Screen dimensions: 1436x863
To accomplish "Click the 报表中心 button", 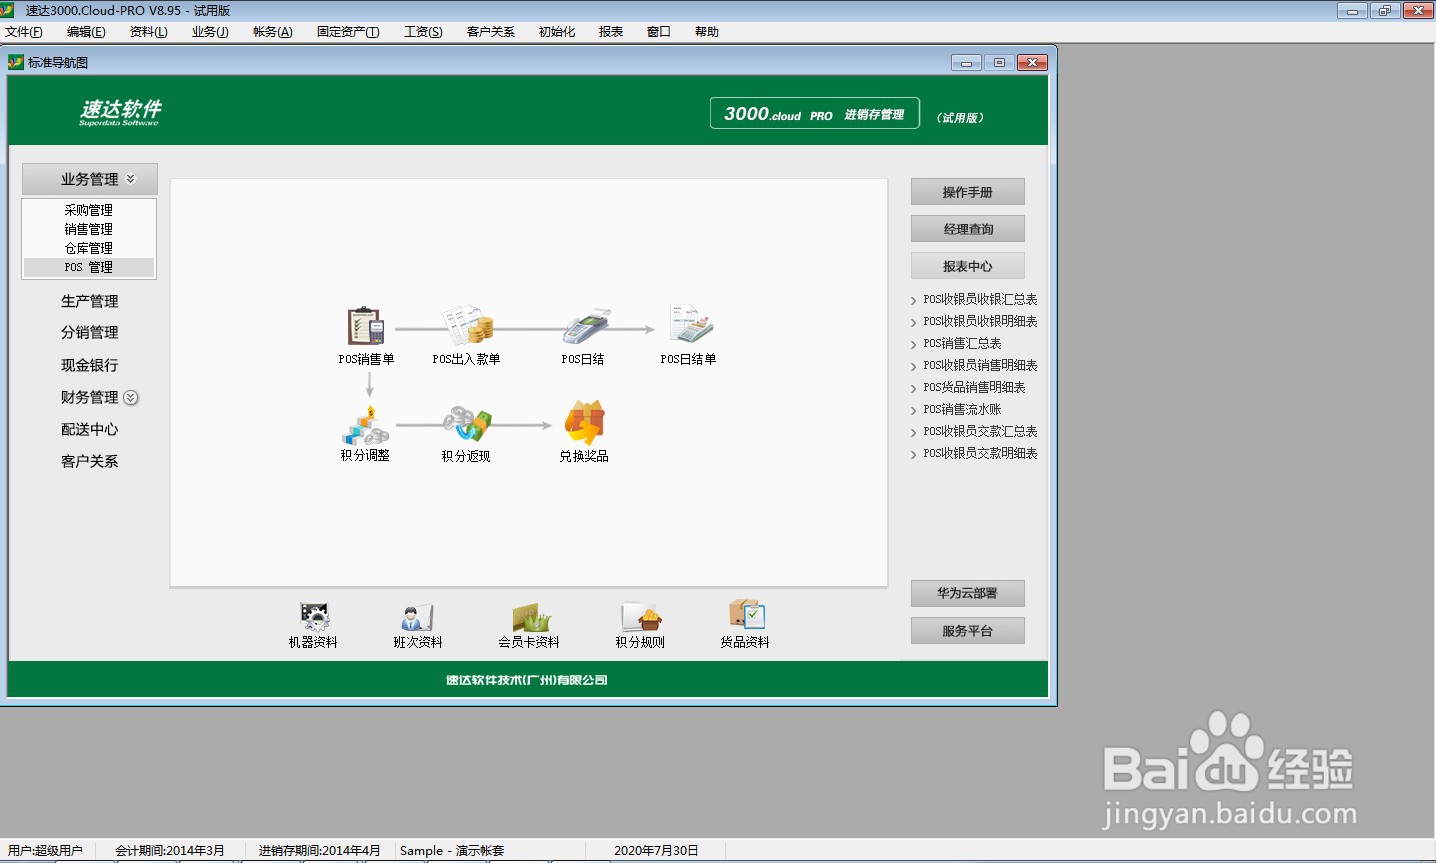I will click(x=967, y=266).
